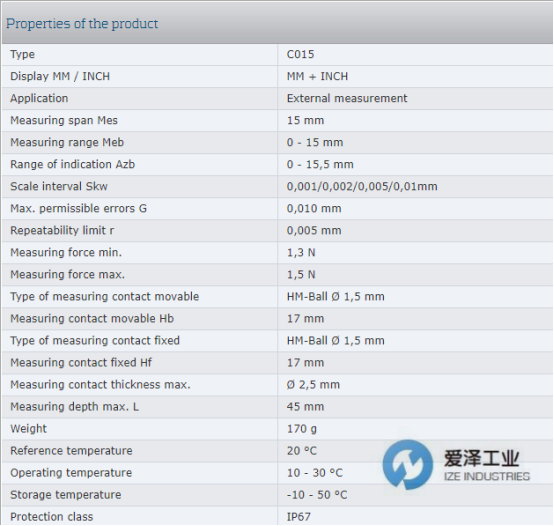The width and height of the screenshot is (554, 526).
Task: Click the 'Measuring contact fixed Hf' label
Action: (81, 362)
